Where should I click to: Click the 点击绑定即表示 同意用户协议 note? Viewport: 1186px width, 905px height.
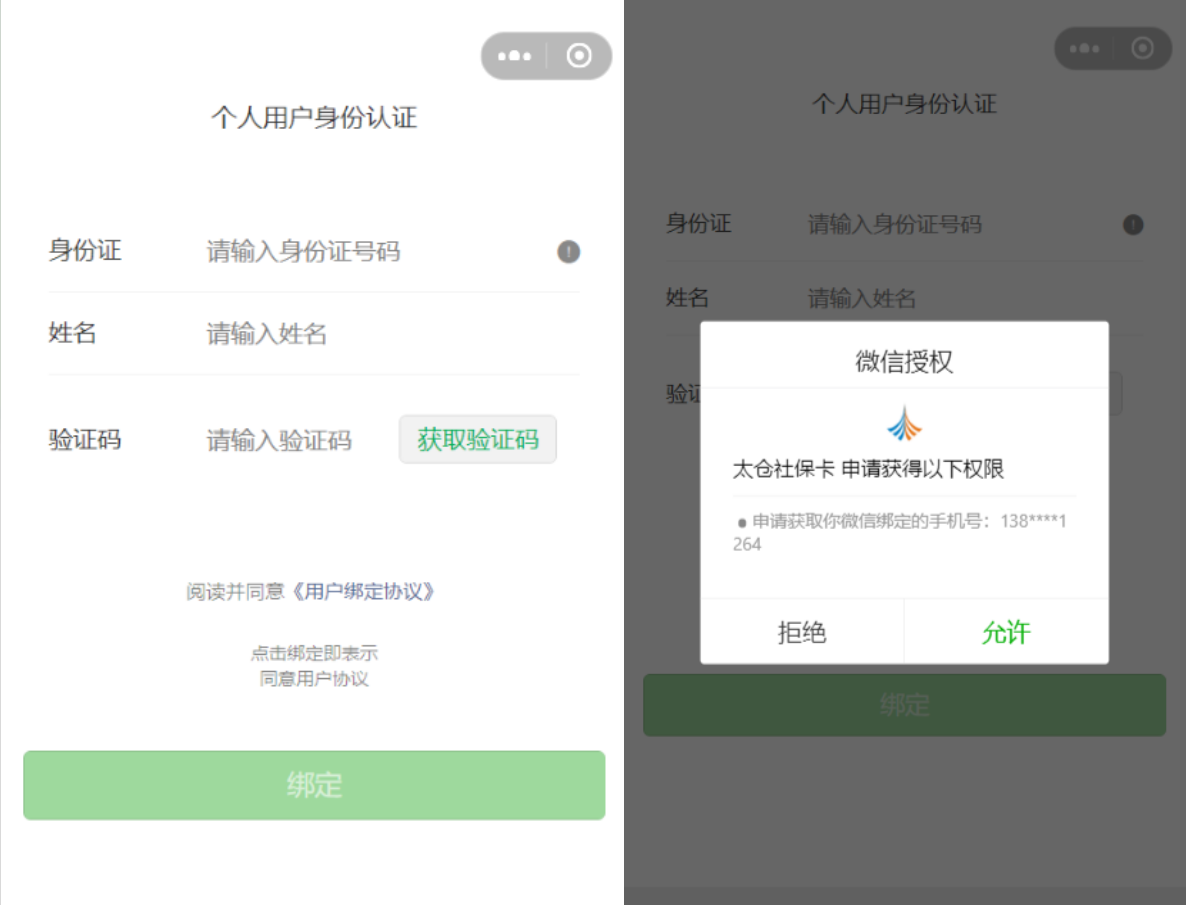[x=314, y=666]
